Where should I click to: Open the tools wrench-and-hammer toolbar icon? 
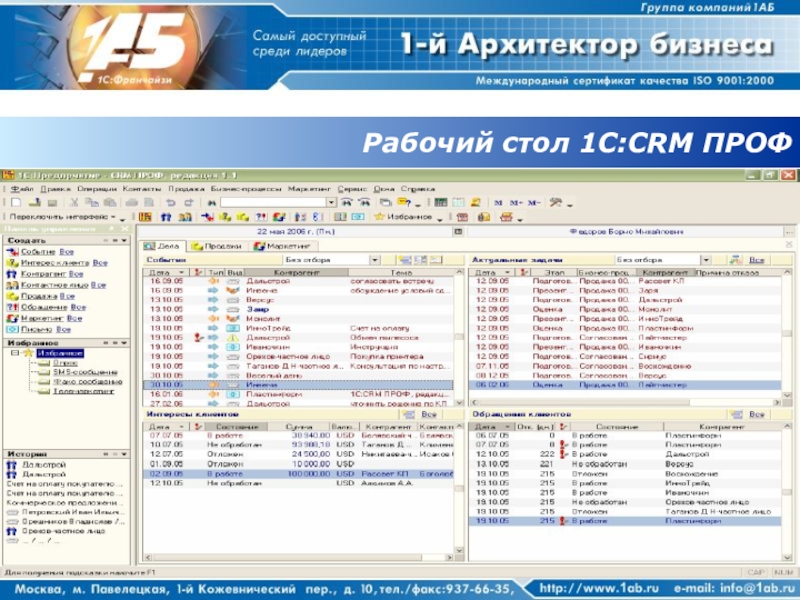tap(556, 203)
